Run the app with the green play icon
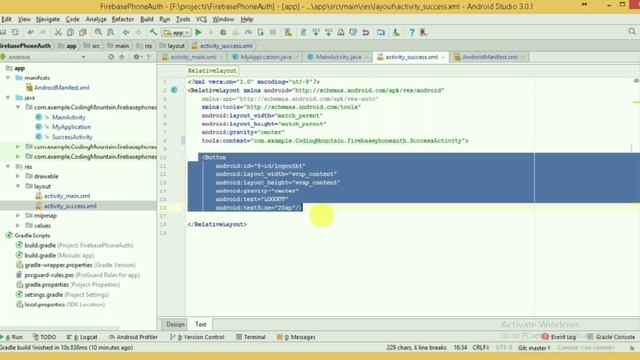The height and width of the screenshot is (360, 640). (198, 32)
